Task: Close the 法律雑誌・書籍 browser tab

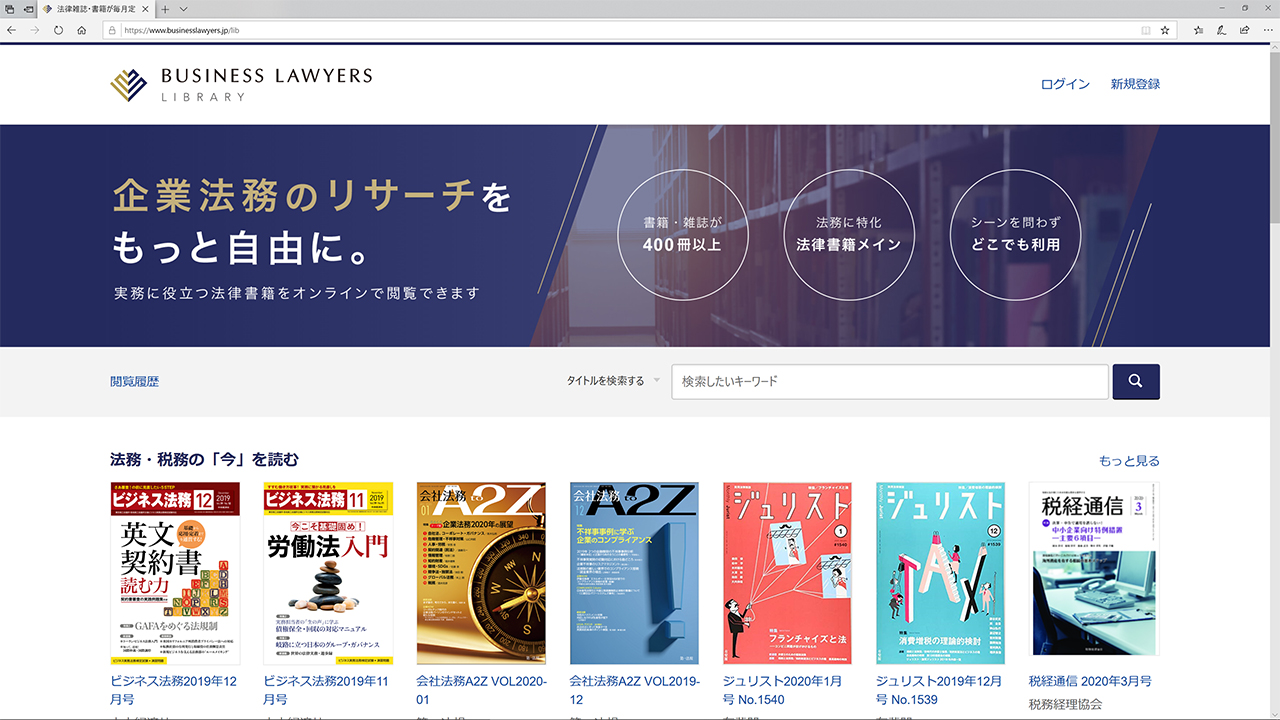Action: coord(146,9)
